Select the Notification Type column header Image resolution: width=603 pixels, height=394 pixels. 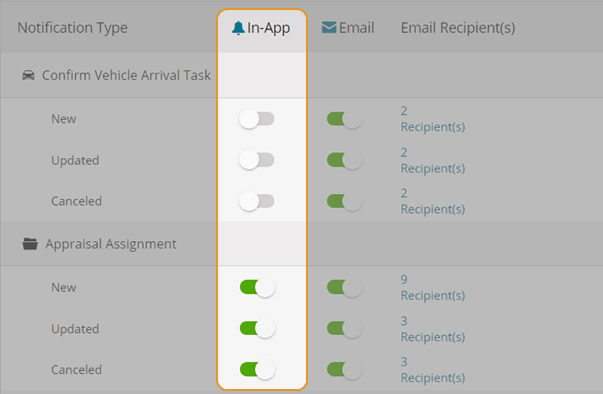coord(72,28)
